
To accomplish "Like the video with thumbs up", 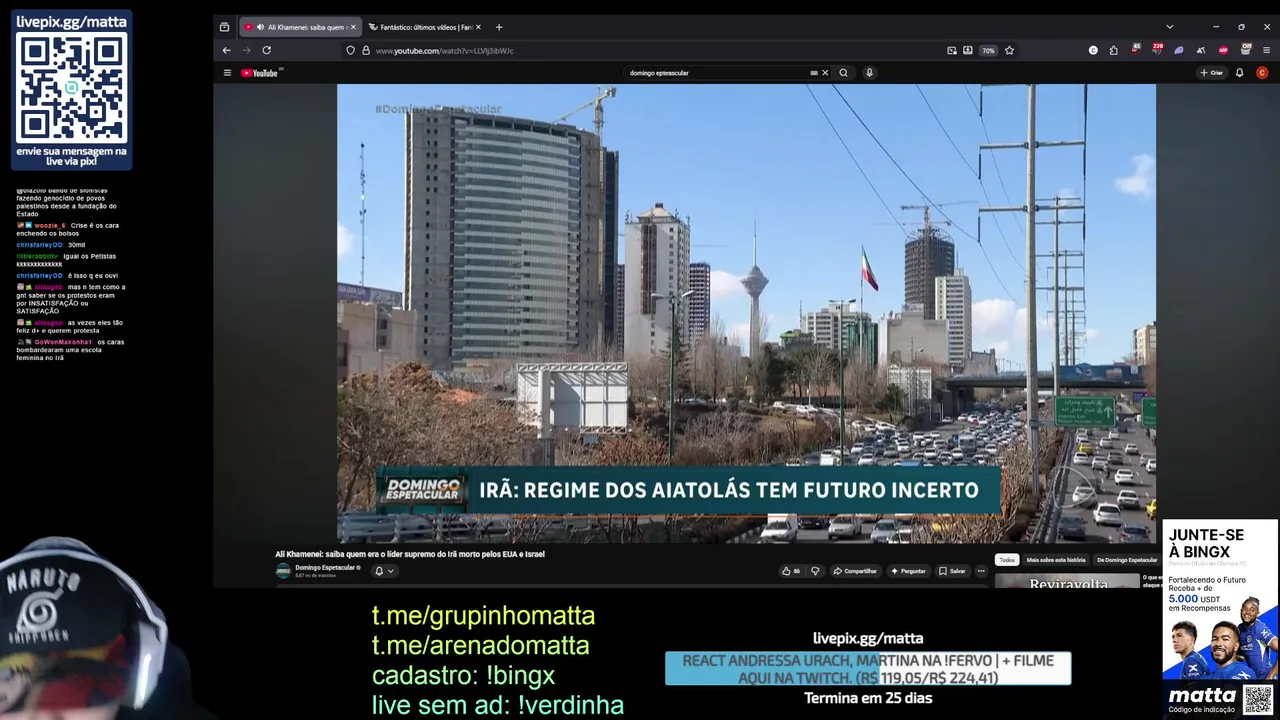I will tap(790, 571).
